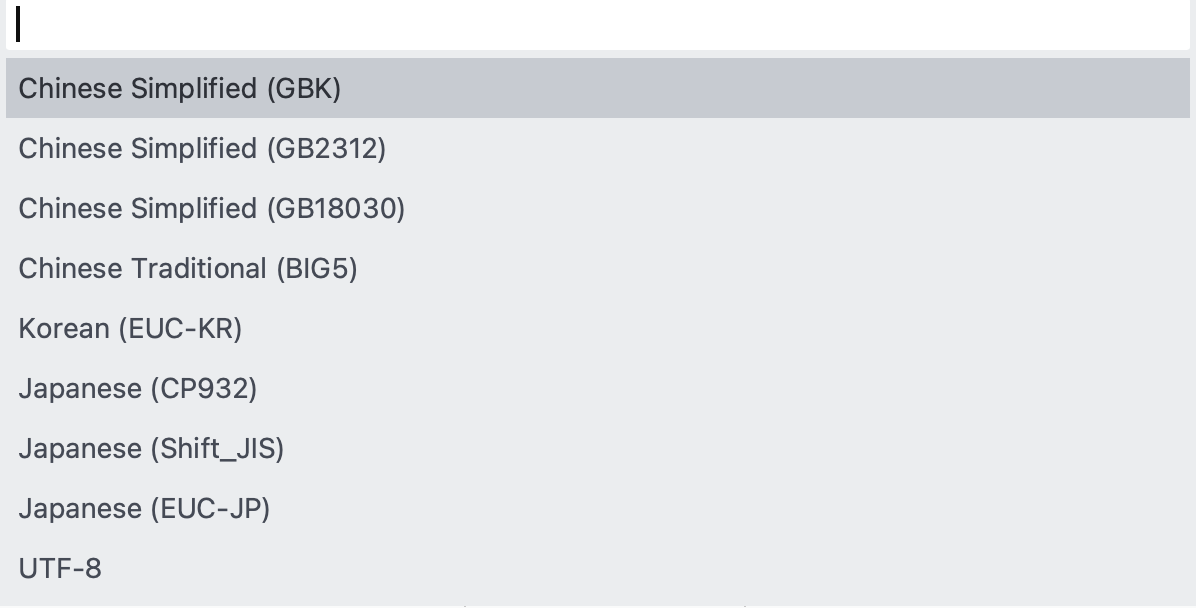Click the text cursor area at the top
1196x608 pixels.
pos(18,25)
